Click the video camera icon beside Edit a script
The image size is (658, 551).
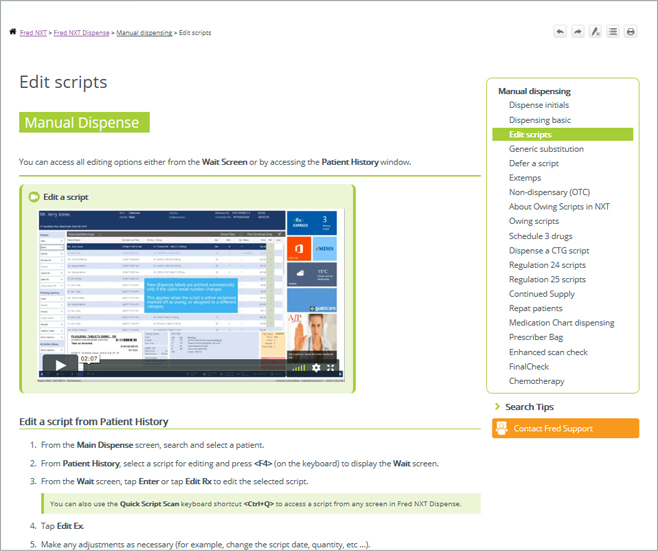[34, 197]
